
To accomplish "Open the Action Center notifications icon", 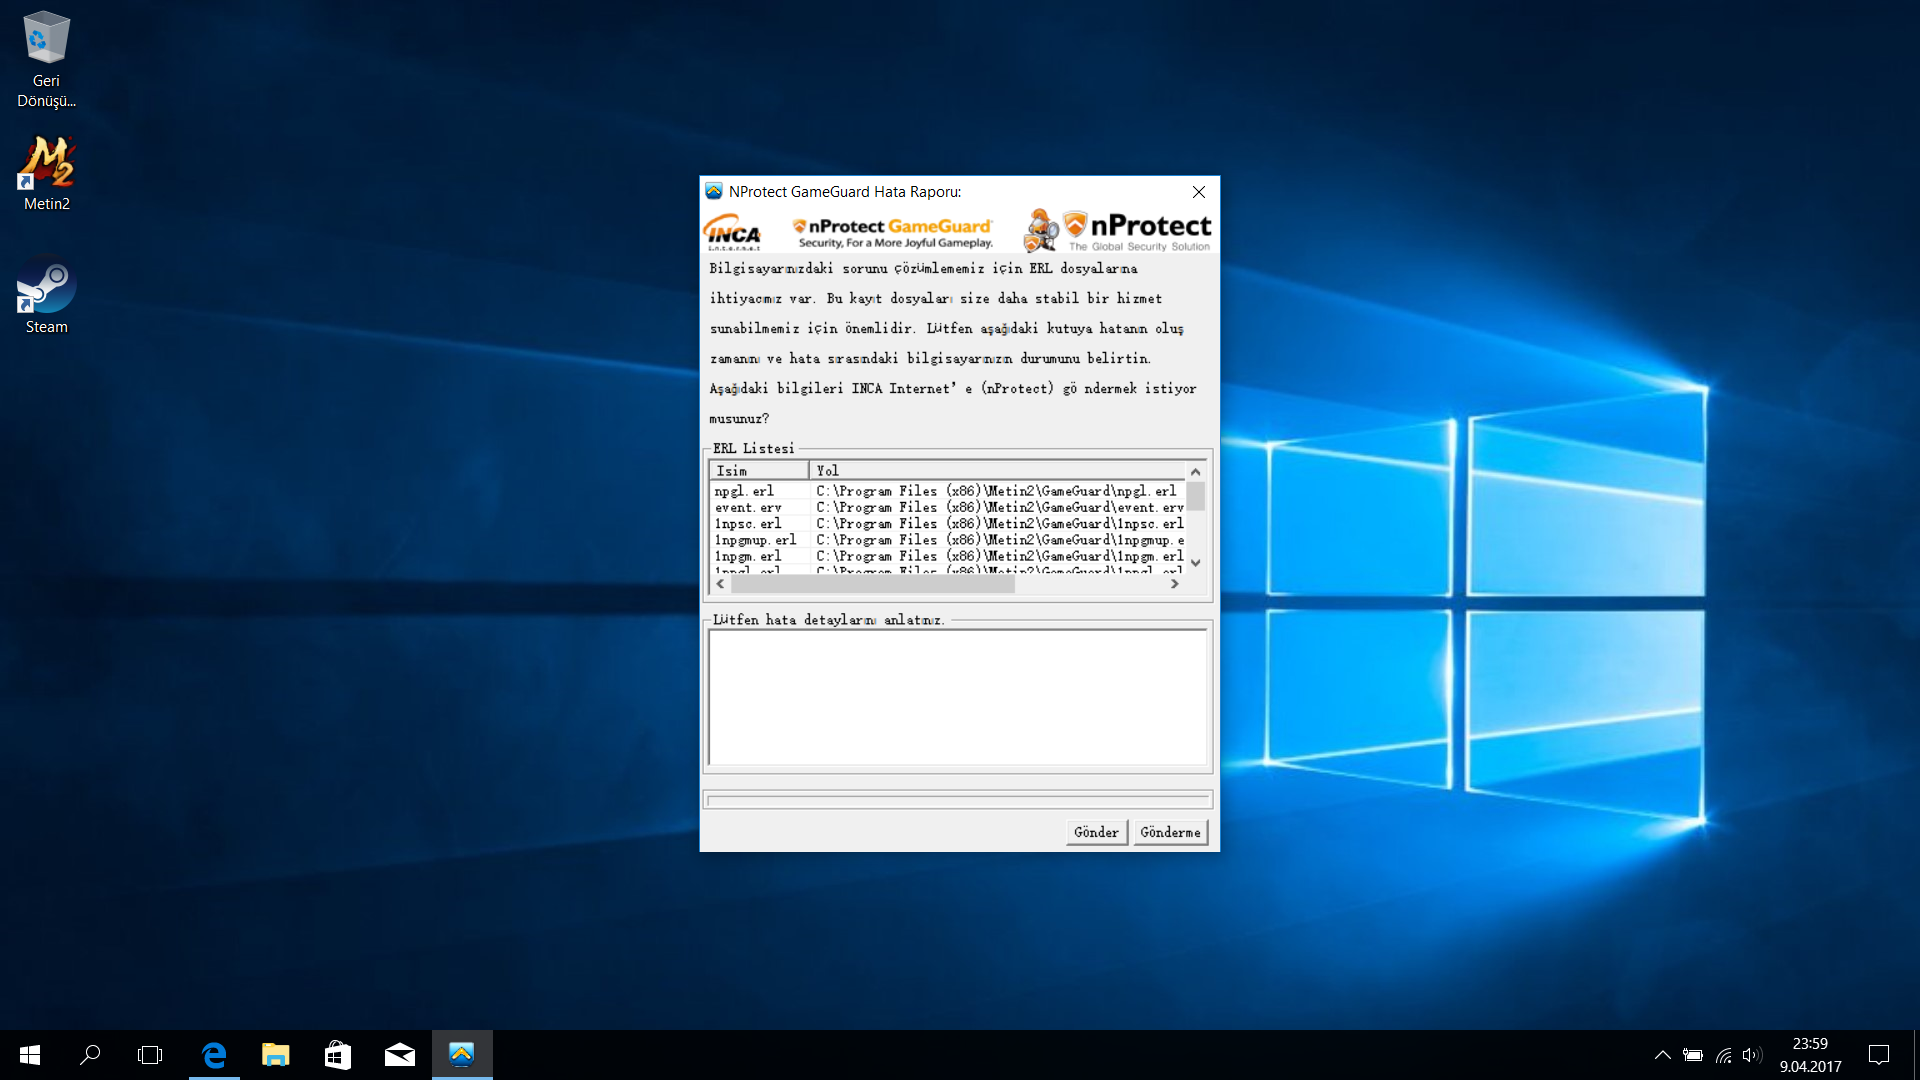I will tap(1879, 1055).
